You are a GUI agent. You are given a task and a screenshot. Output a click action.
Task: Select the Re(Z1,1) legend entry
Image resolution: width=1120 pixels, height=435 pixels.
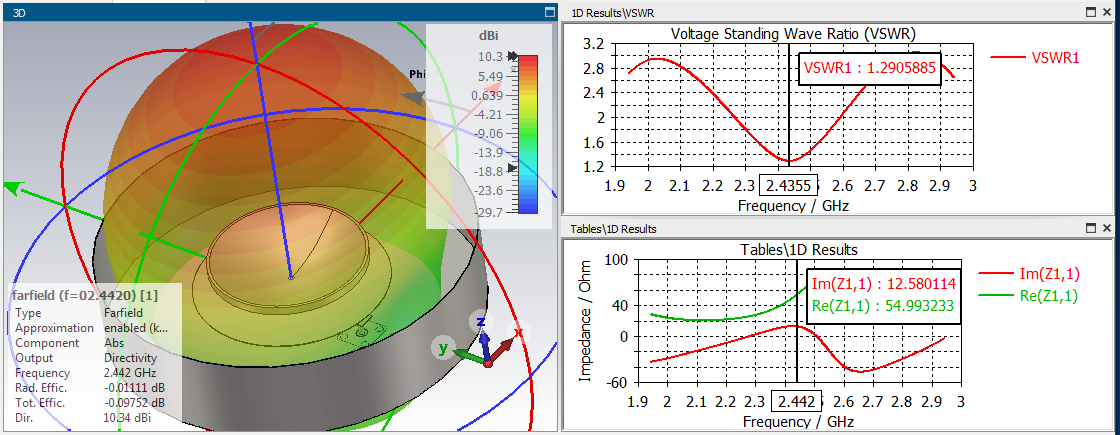click(1030, 295)
